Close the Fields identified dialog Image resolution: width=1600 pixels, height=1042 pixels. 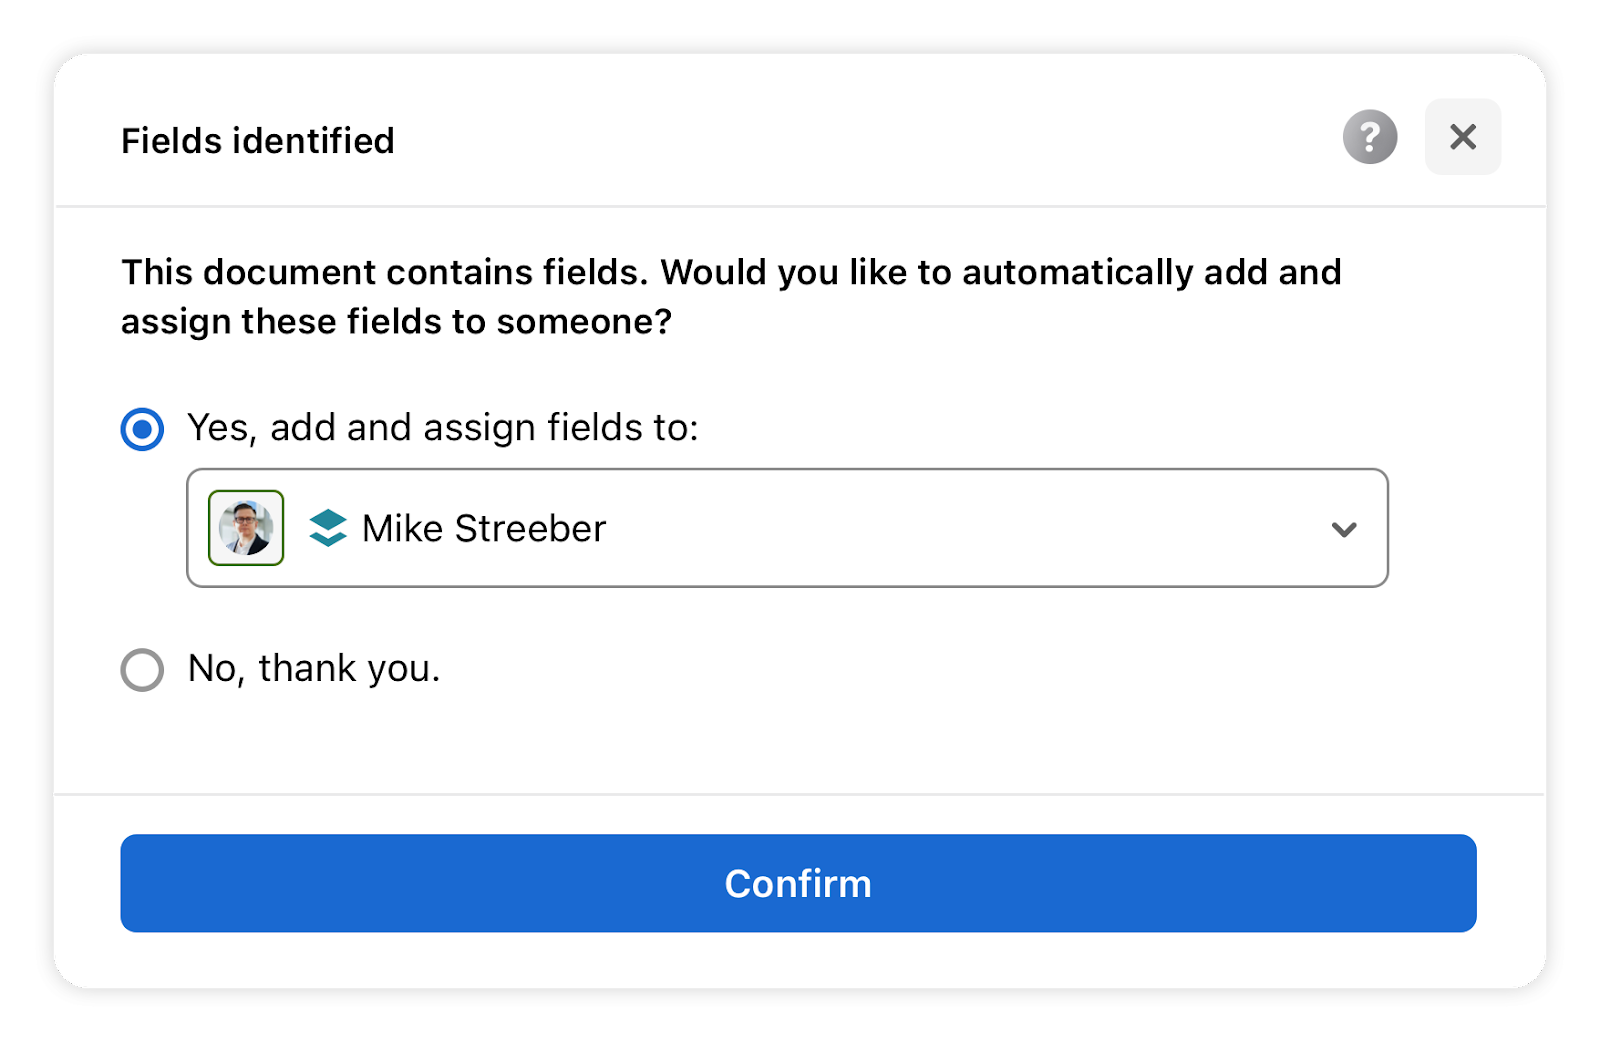(1462, 137)
